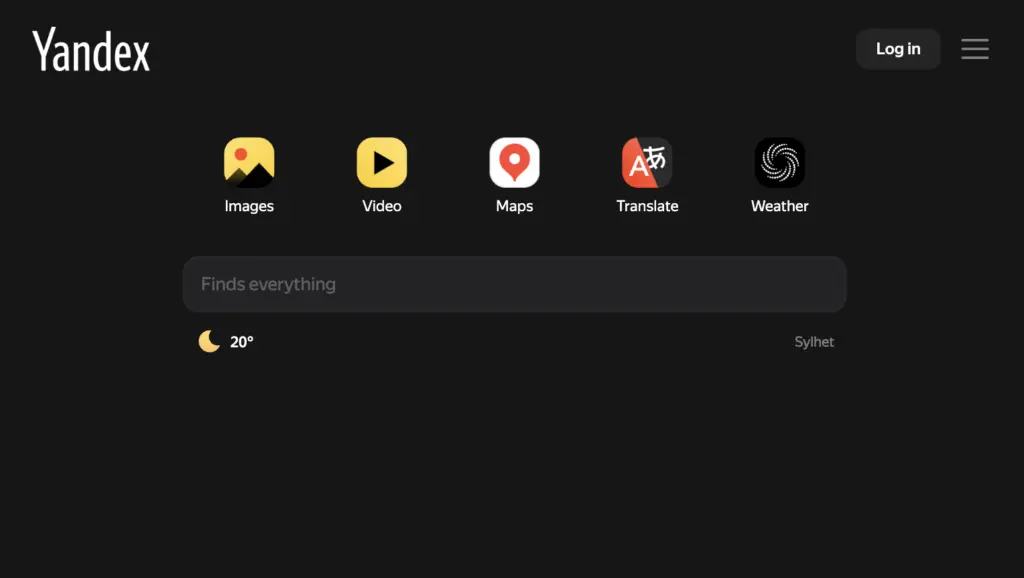Viewport: 1024px width, 578px height.
Task: Open the Yandex Images service icon
Action: [x=249, y=162]
